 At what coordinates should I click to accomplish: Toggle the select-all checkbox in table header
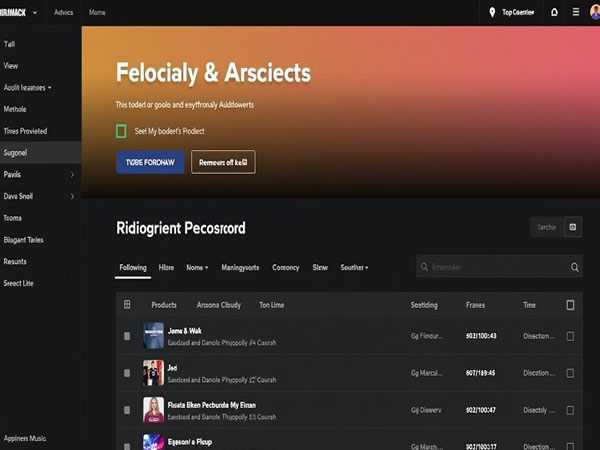click(570, 305)
